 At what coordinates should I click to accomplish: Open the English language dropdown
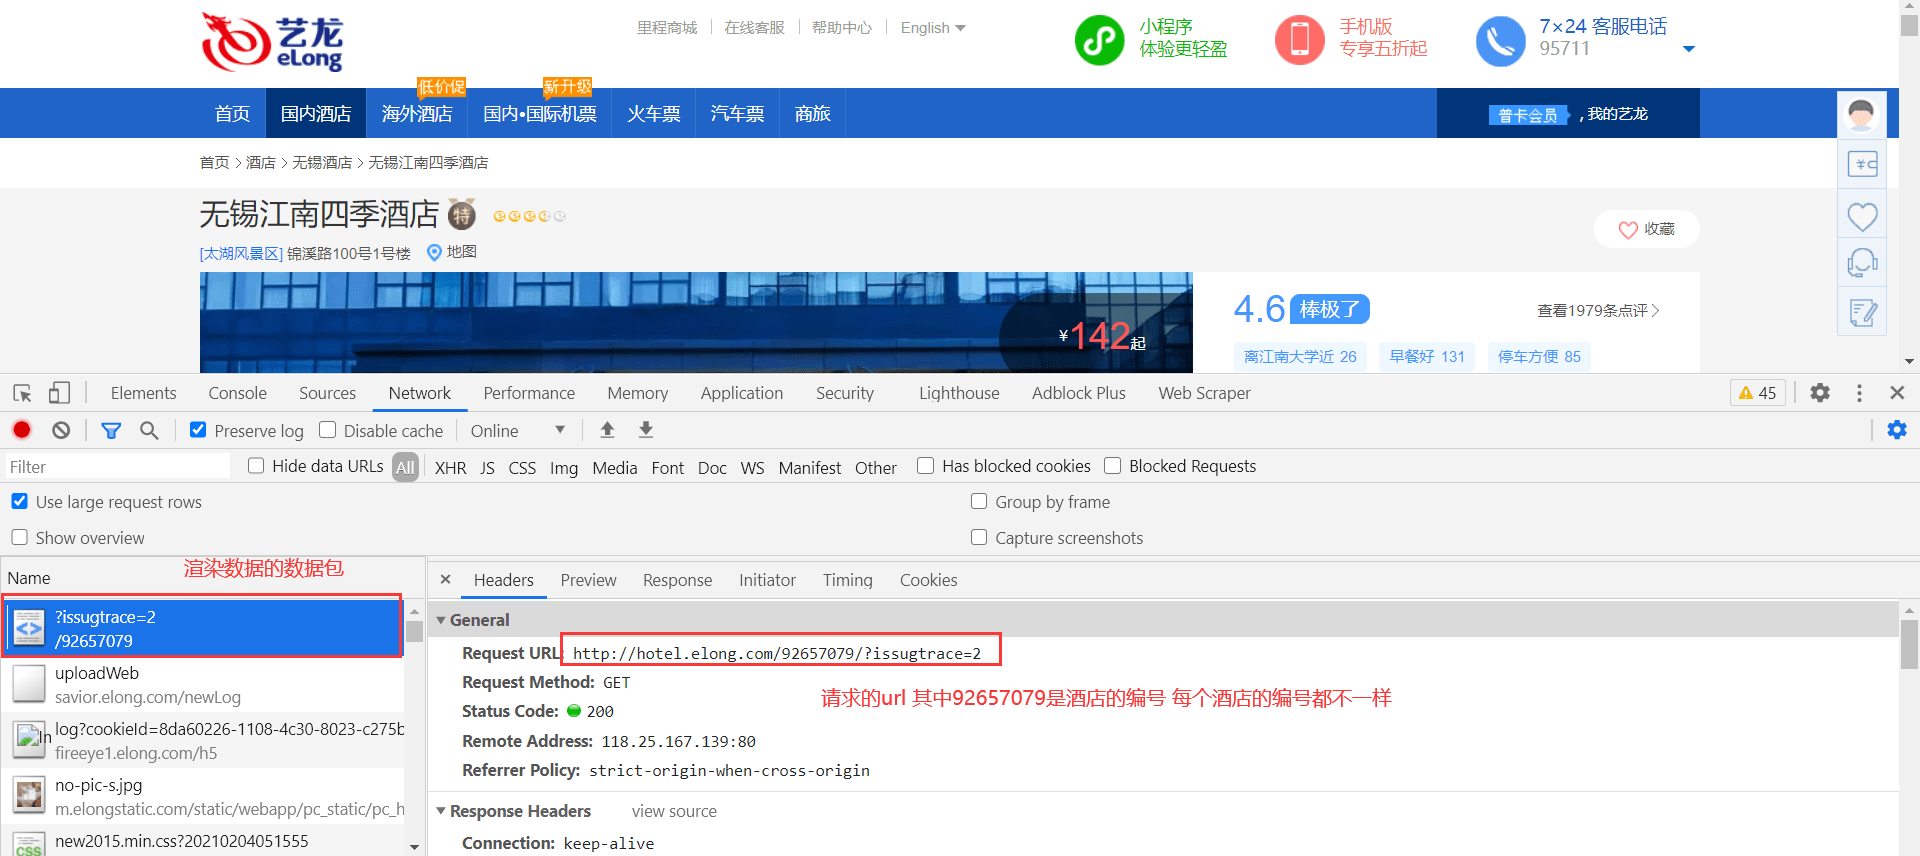tap(933, 28)
